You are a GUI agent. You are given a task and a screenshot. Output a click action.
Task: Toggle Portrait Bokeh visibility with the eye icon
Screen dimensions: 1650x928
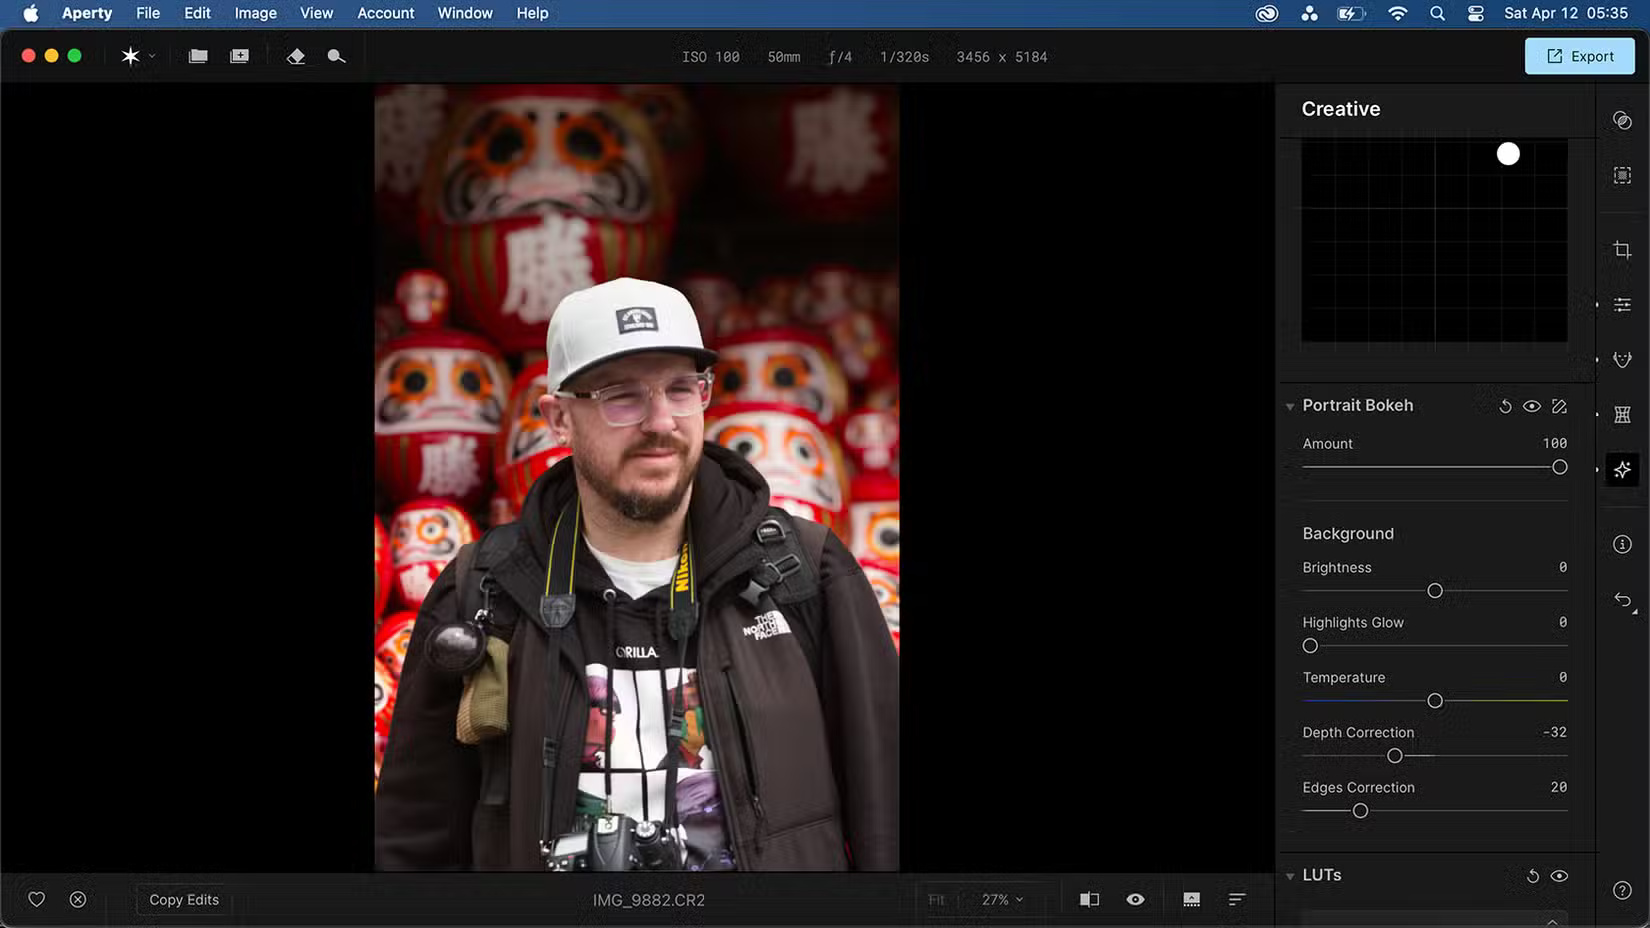click(x=1532, y=406)
